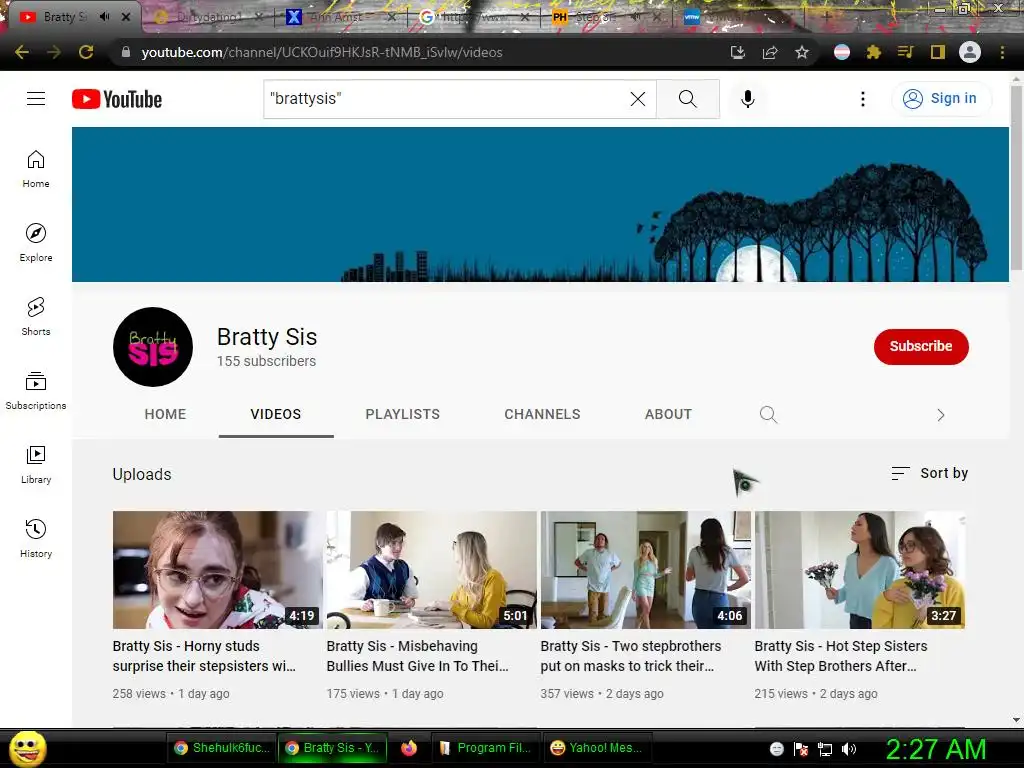Reload the current page
This screenshot has width=1024, height=768.
point(86,52)
